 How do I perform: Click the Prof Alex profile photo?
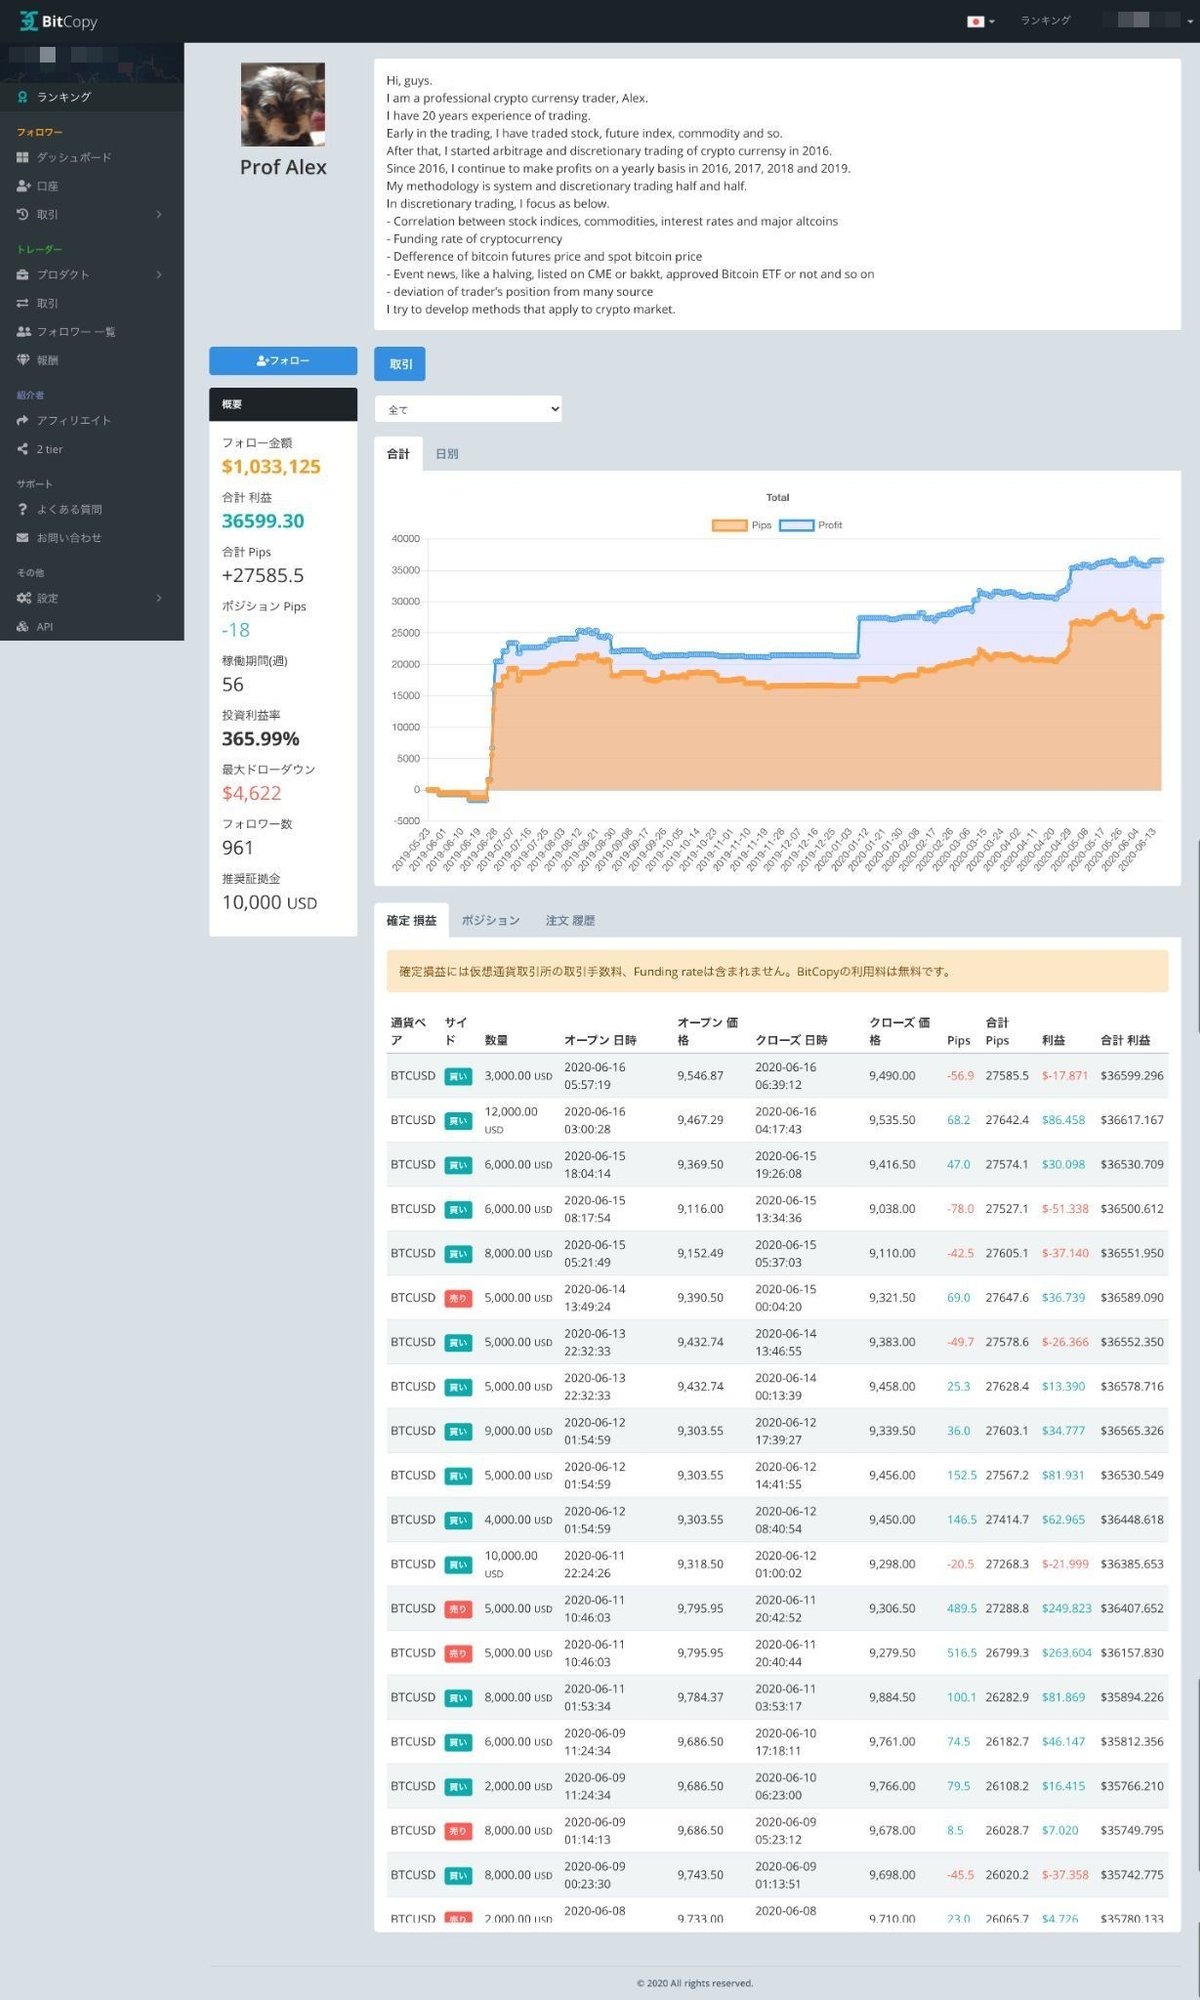coord(283,105)
